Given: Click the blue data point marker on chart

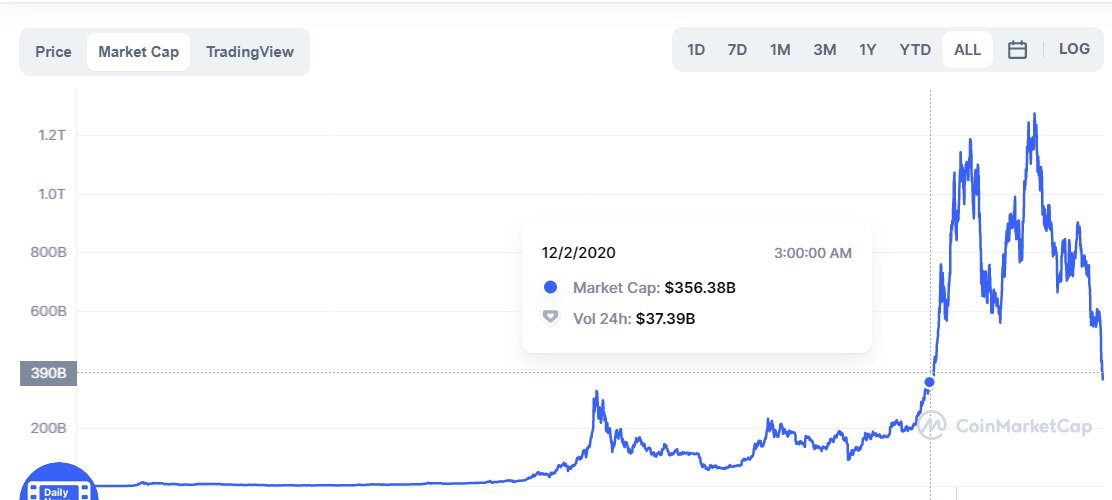Looking at the screenshot, I should point(929,382).
